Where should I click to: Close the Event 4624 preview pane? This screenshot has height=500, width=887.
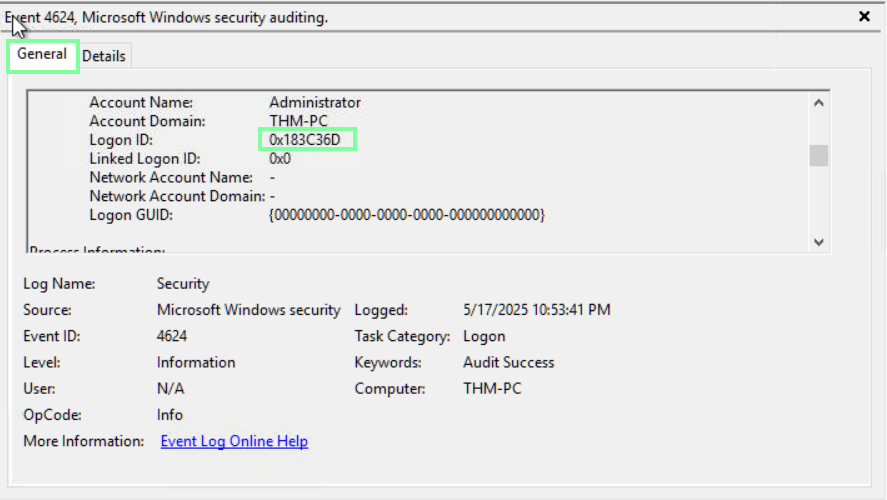864,16
